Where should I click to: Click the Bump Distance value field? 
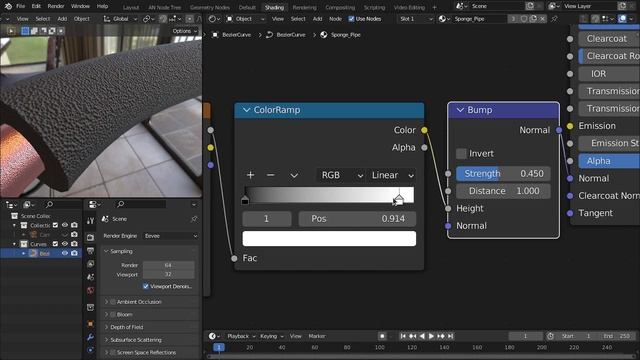(503, 191)
